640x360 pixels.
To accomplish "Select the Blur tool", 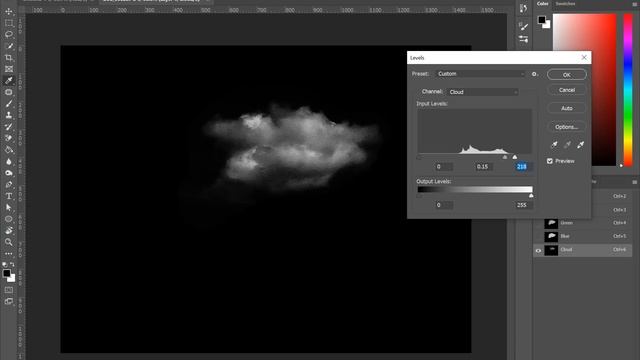I will point(9,161).
